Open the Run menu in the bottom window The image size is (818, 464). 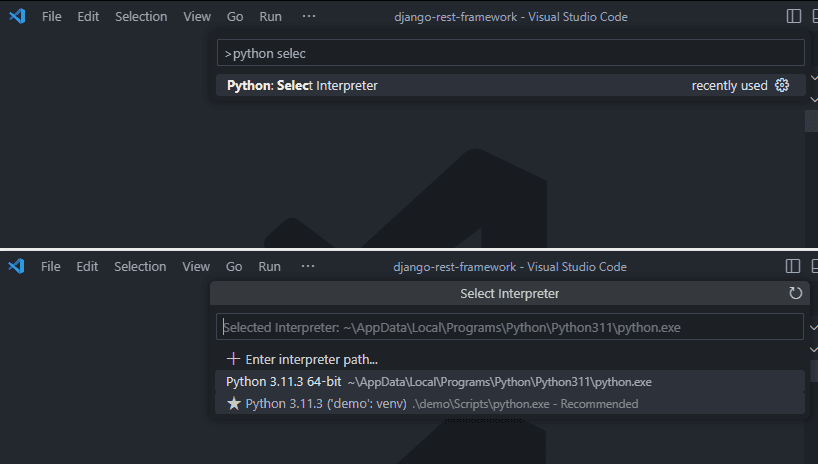(x=269, y=267)
